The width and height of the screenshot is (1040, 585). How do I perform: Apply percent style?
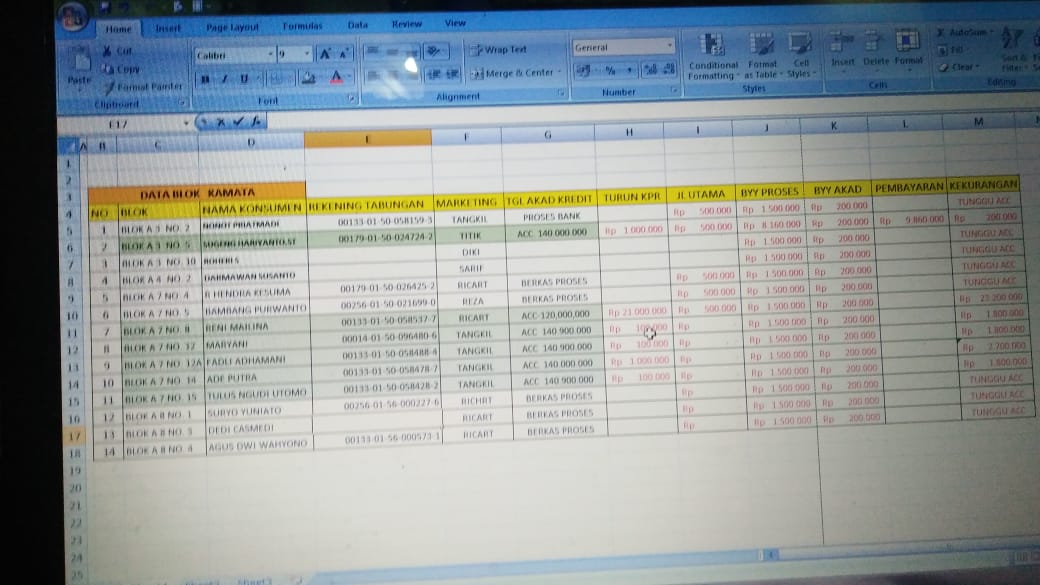pyautogui.click(x=610, y=70)
